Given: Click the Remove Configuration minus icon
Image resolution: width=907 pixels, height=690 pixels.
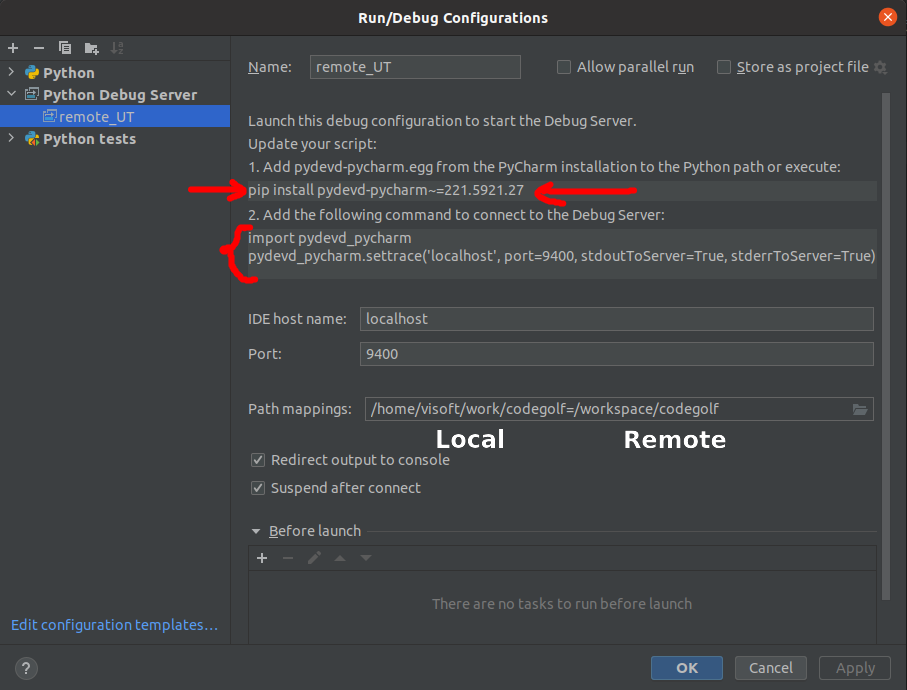Looking at the screenshot, I should [x=39, y=48].
